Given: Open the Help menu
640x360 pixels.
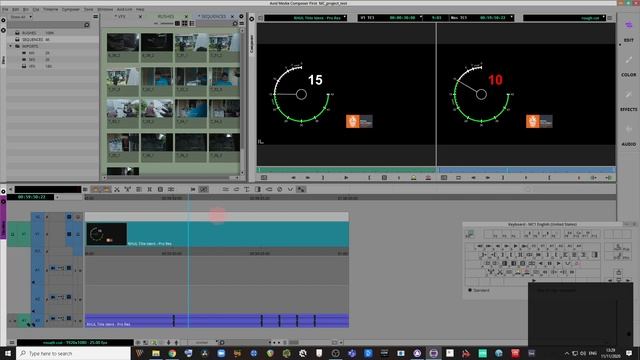Looking at the screenshot, I should coord(140,9).
